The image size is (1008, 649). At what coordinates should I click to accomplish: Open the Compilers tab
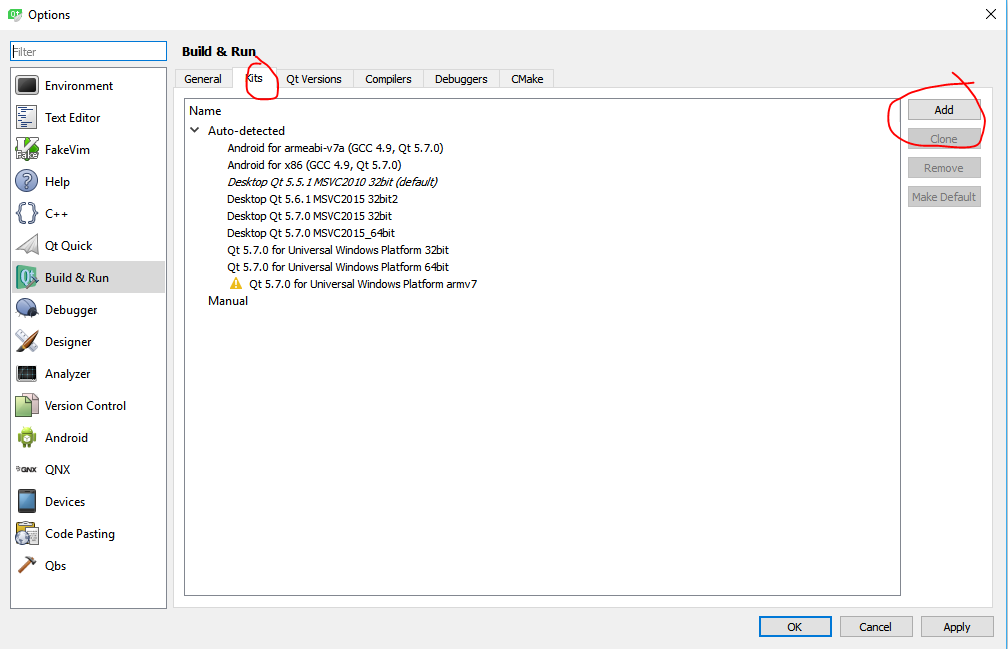click(388, 79)
